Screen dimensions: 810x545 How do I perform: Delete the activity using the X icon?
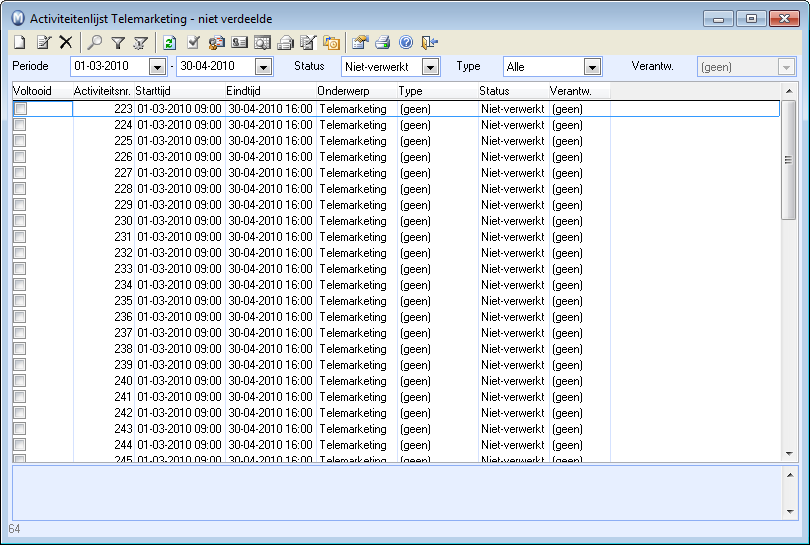(66, 42)
